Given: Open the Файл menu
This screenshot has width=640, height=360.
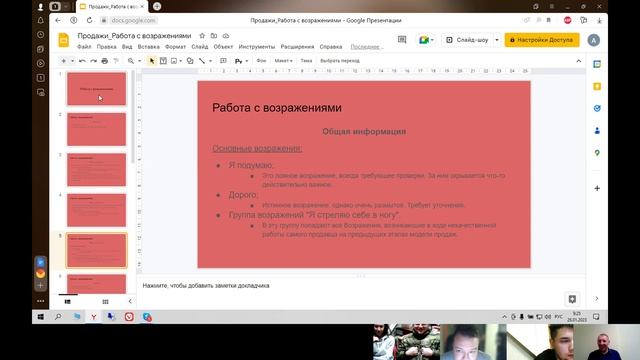Looking at the screenshot, I should pos(84,47).
